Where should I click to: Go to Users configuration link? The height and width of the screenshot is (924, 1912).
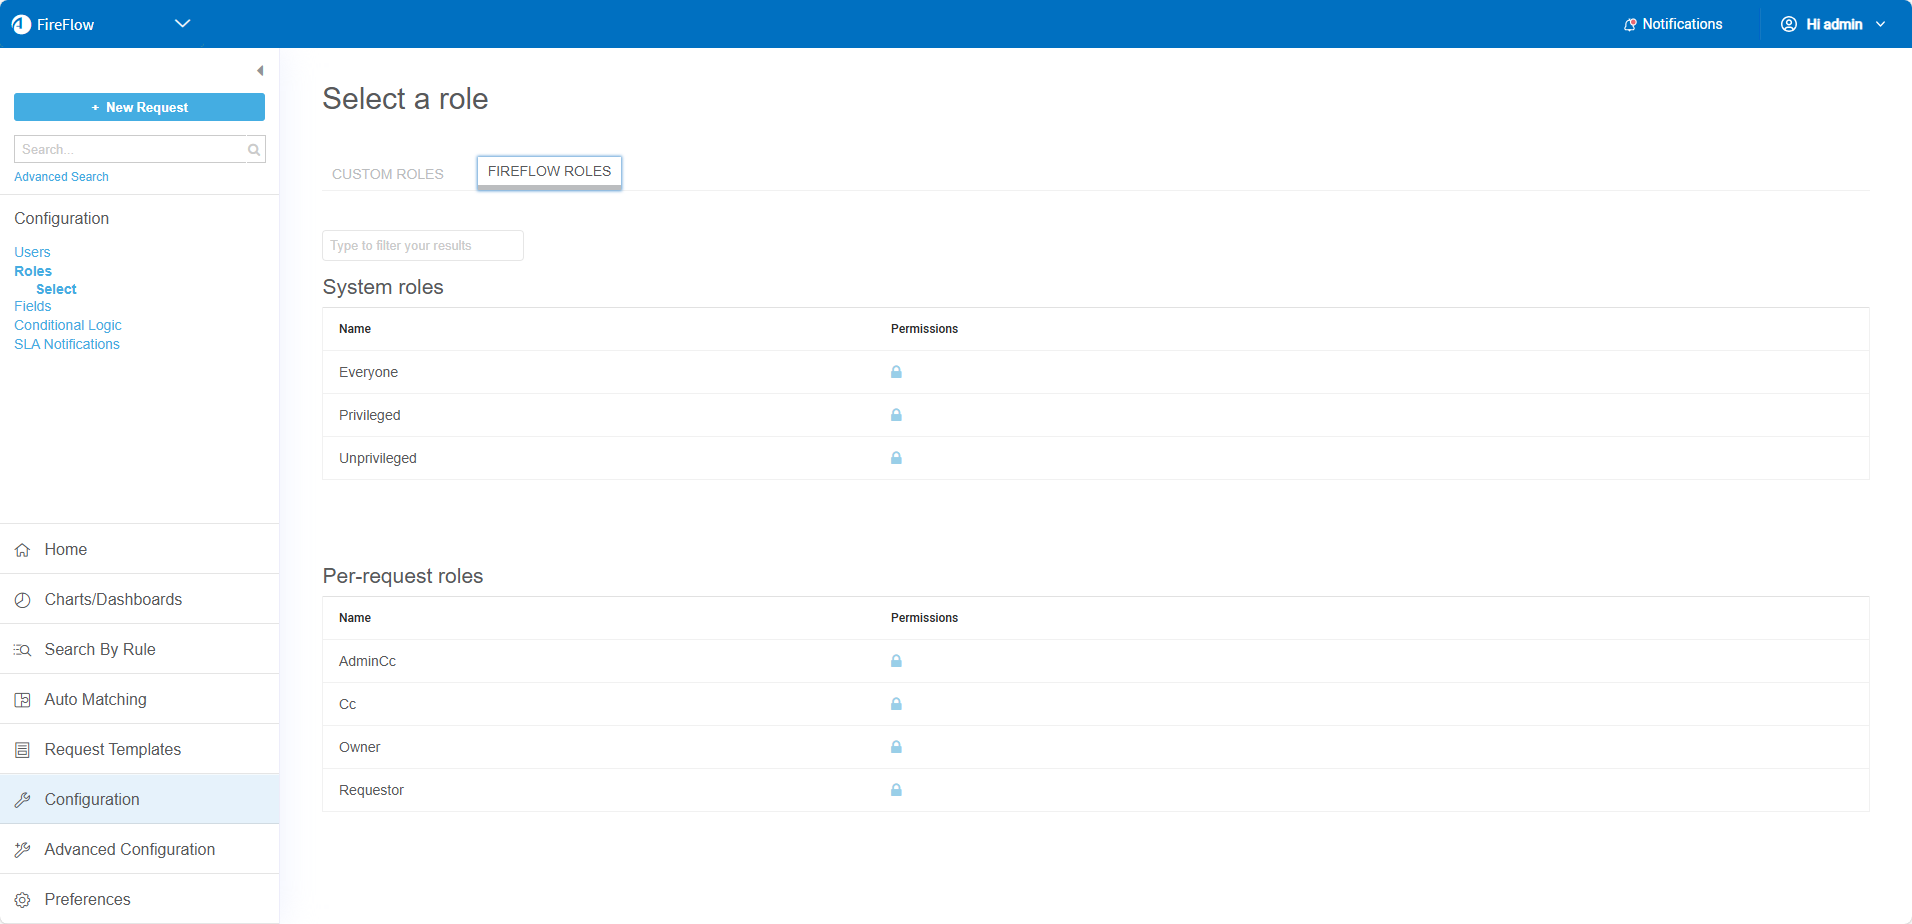[x=32, y=252]
